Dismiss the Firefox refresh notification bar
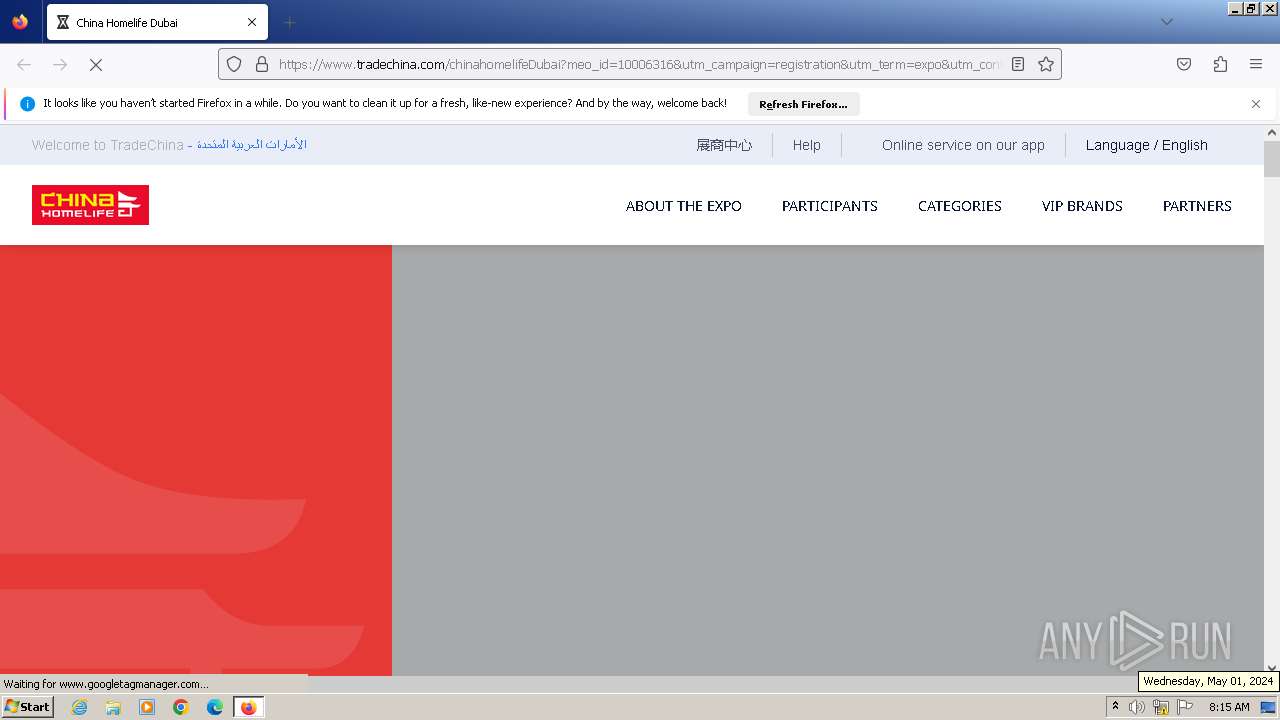 (1256, 104)
